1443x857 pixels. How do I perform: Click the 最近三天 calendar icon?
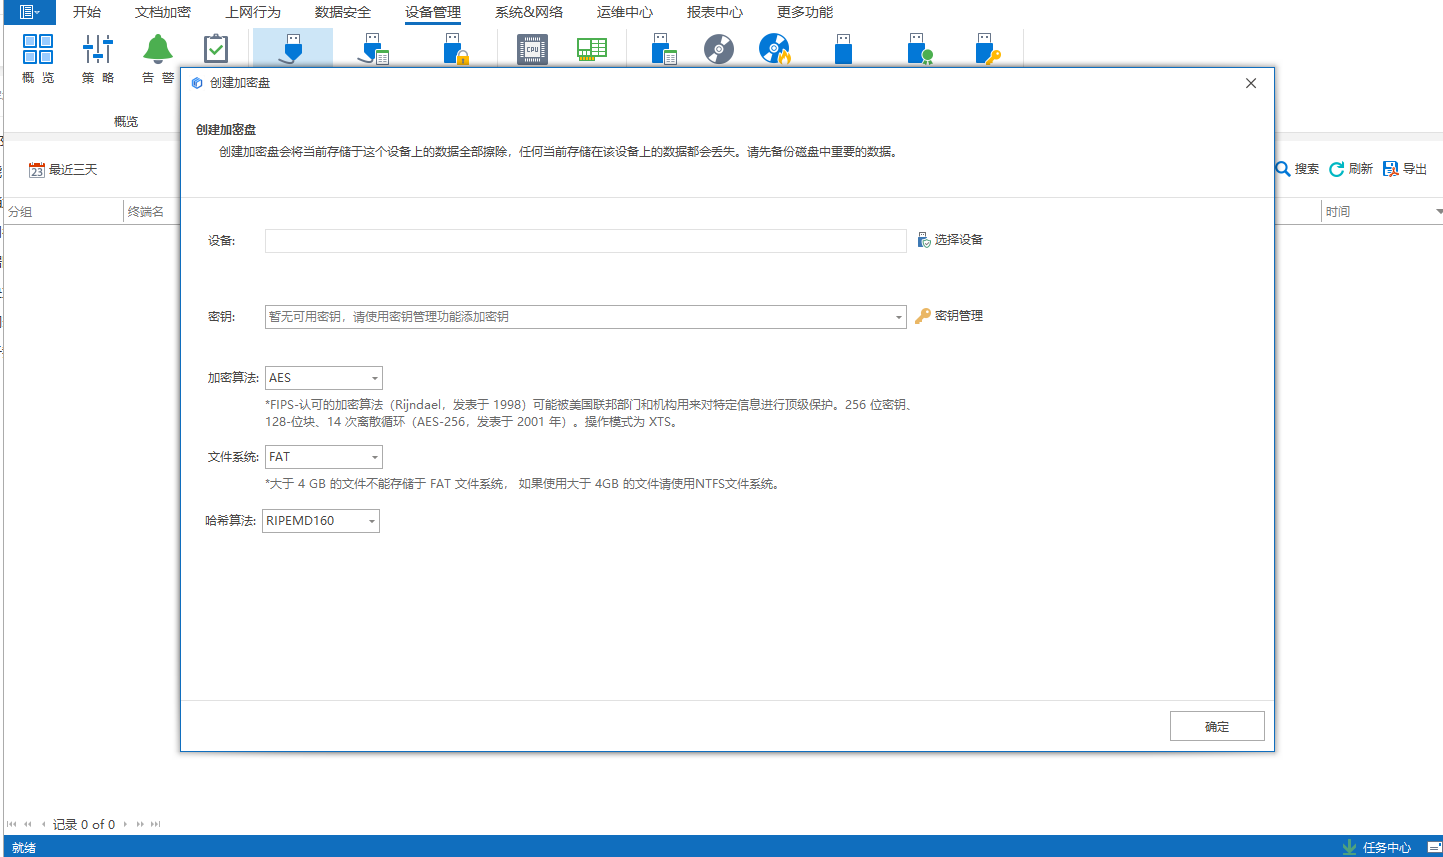pos(37,170)
